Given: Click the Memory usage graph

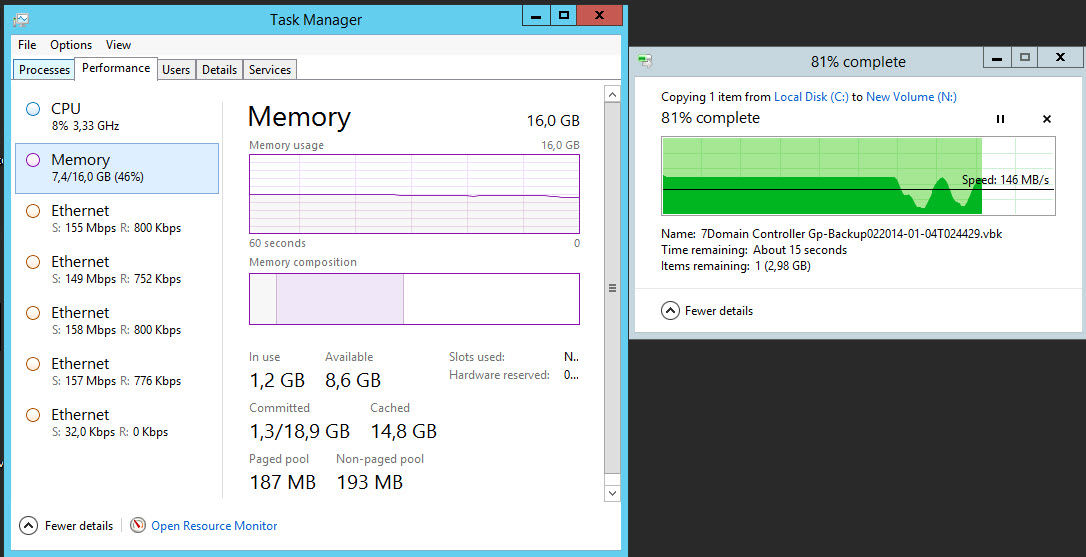Looking at the screenshot, I should tap(414, 194).
